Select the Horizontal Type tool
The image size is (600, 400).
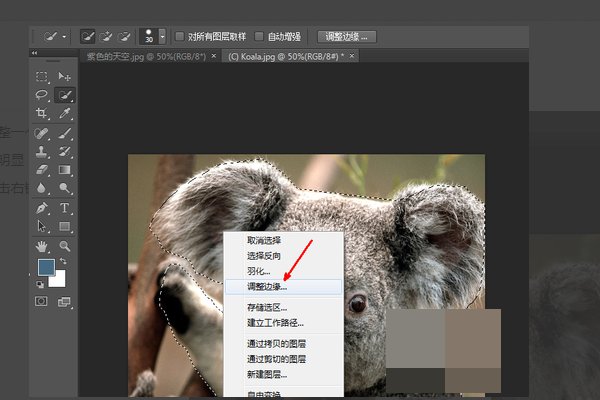click(65, 208)
